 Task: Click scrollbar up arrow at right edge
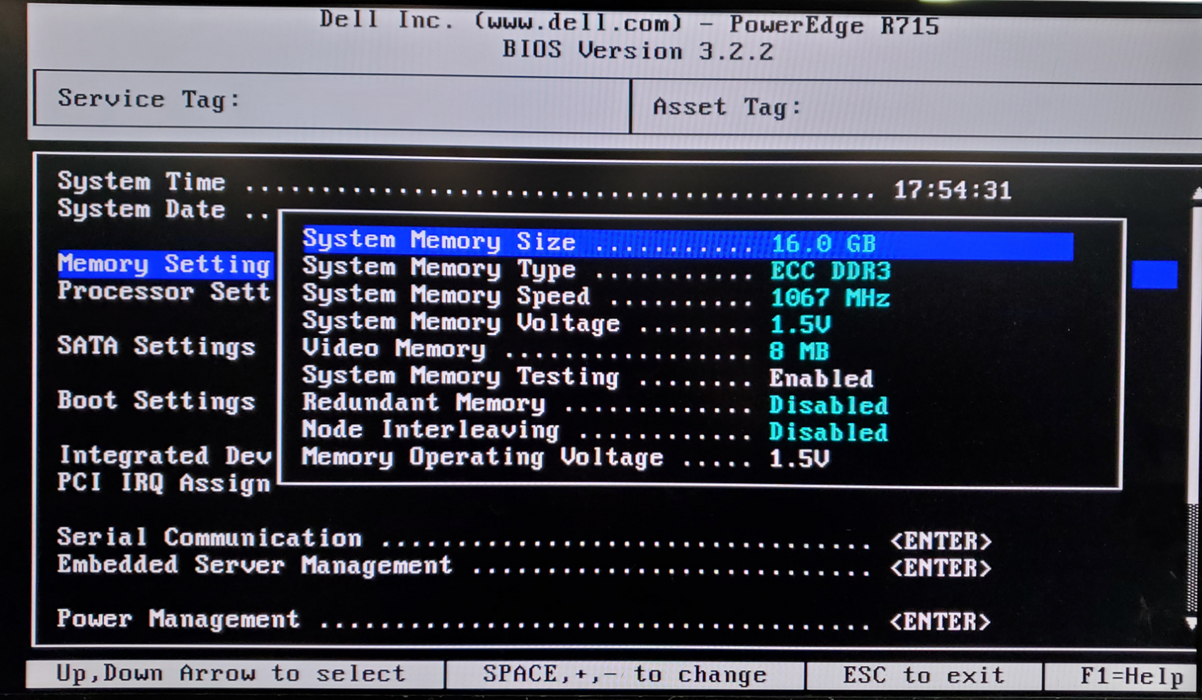[x=1197, y=192]
